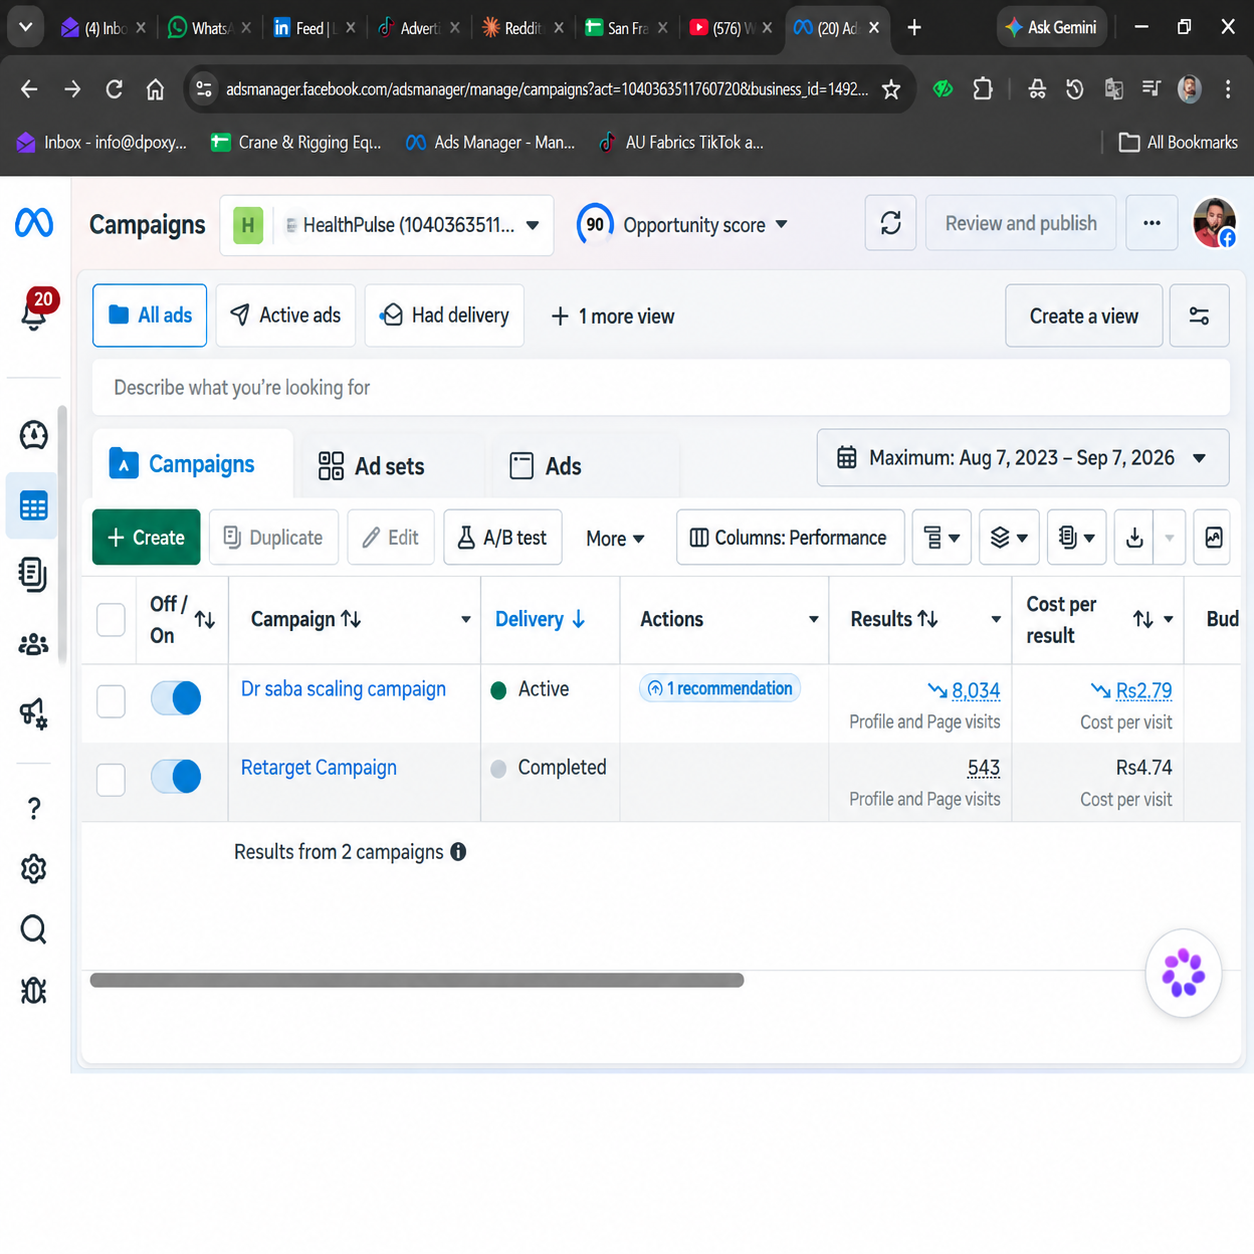Turn off the Dr saba scaling campaign toggle

[x=176, y=698]
